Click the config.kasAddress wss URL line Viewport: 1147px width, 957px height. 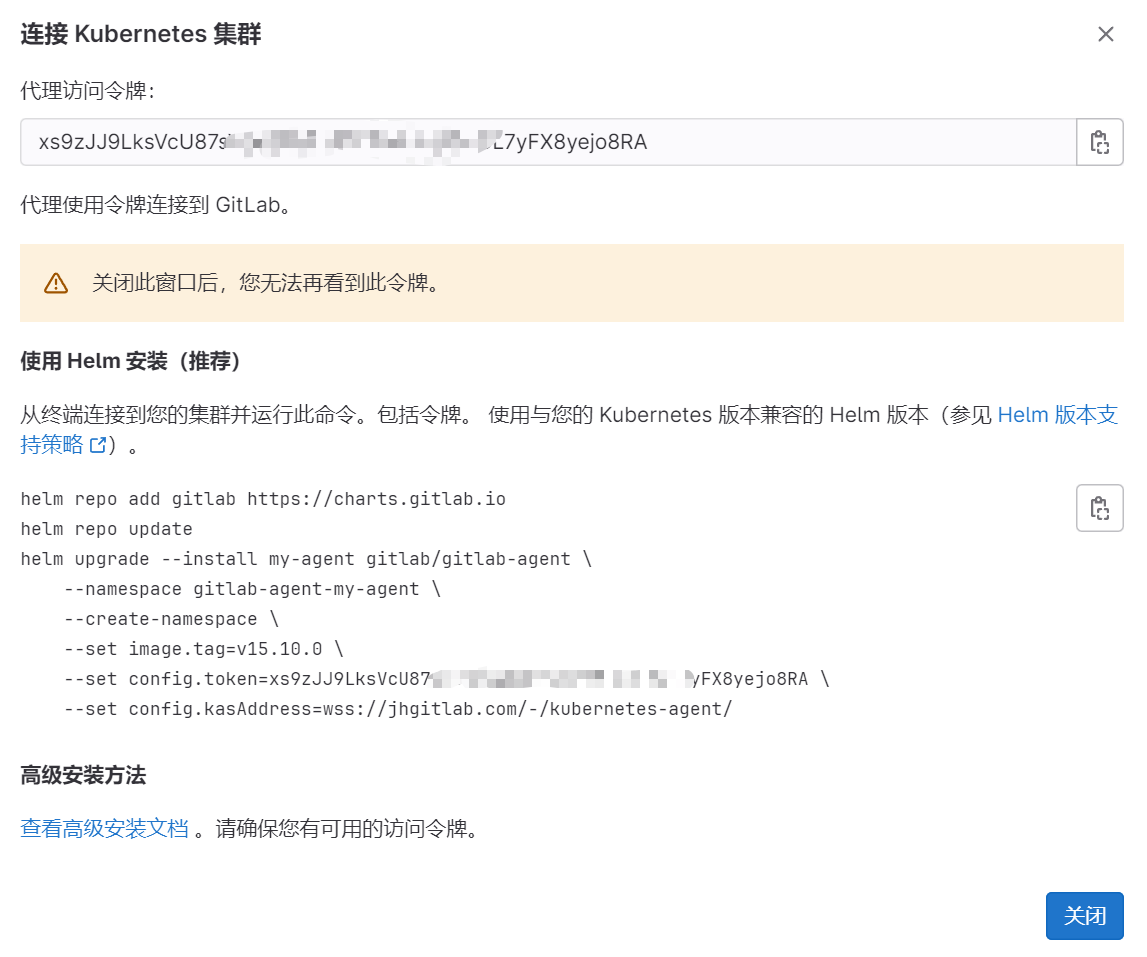(398, 709)
